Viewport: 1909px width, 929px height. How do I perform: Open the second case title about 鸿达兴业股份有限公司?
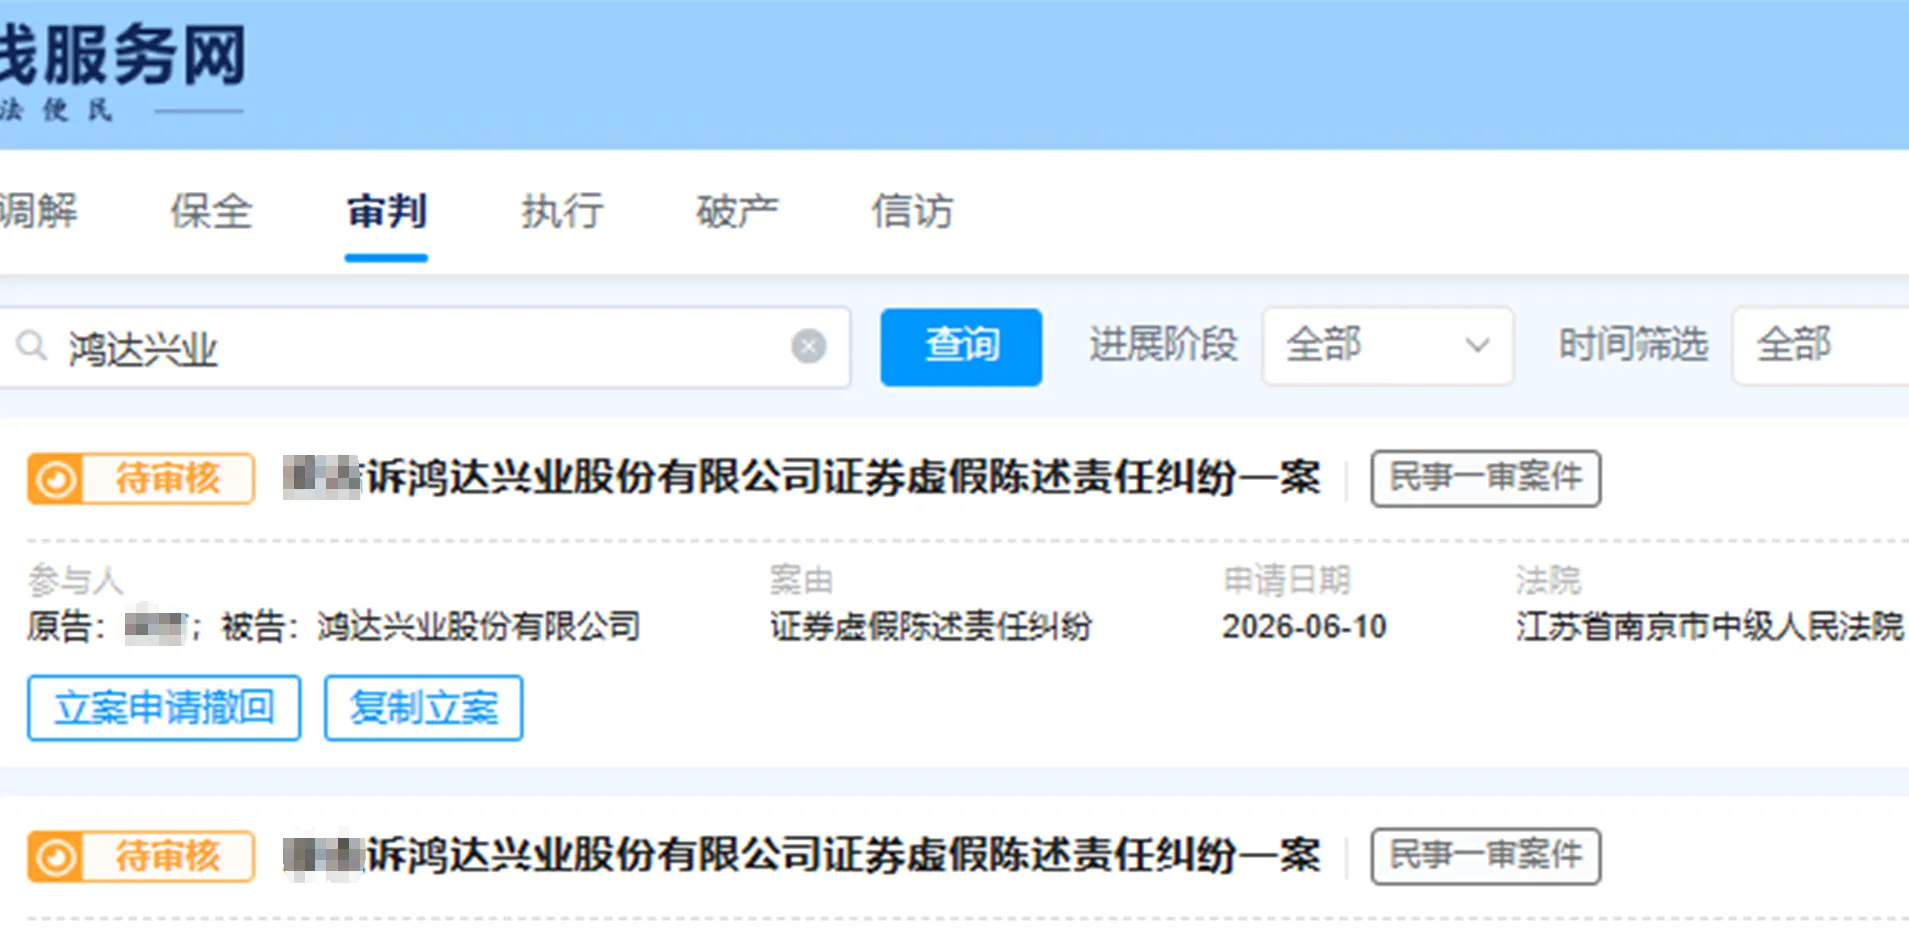coord(802,856)
